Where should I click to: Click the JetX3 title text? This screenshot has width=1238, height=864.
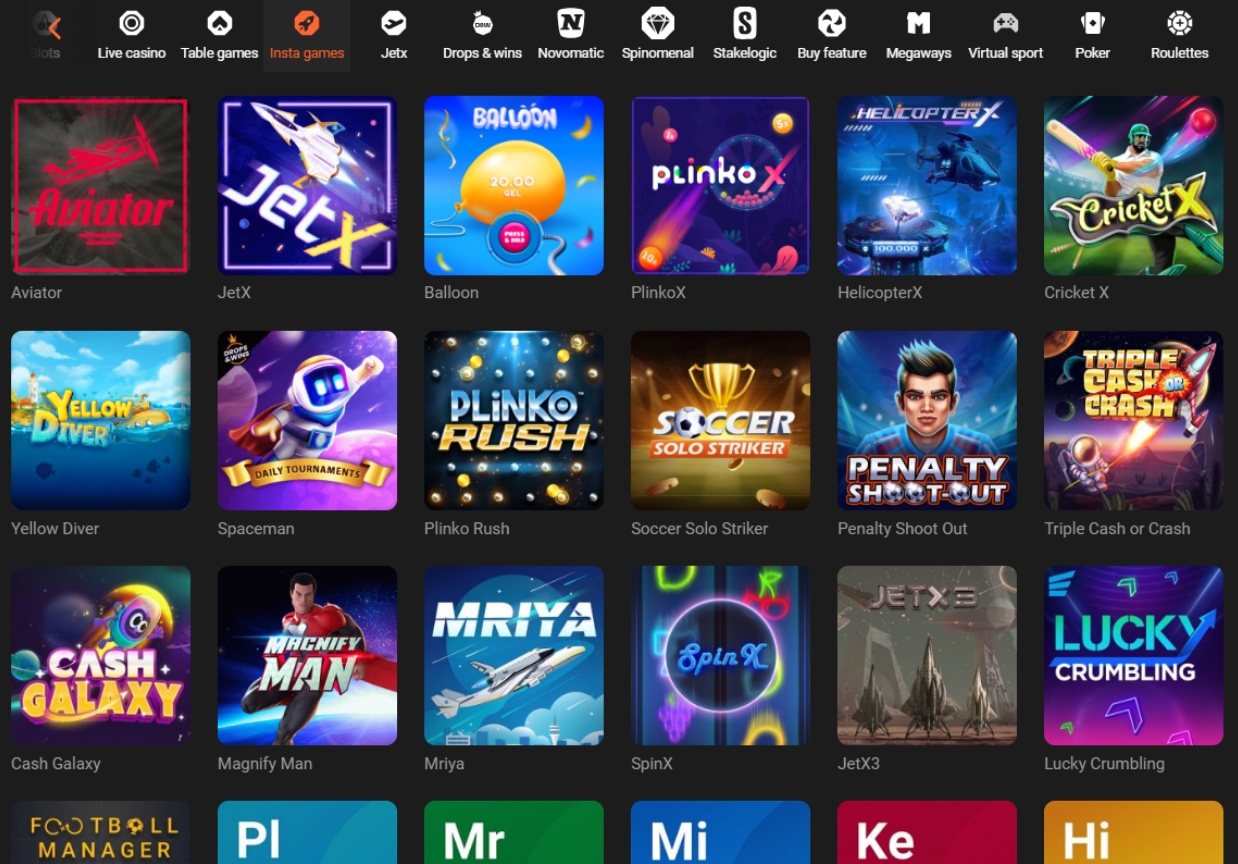pyautogui.click(x=858, y=763)
